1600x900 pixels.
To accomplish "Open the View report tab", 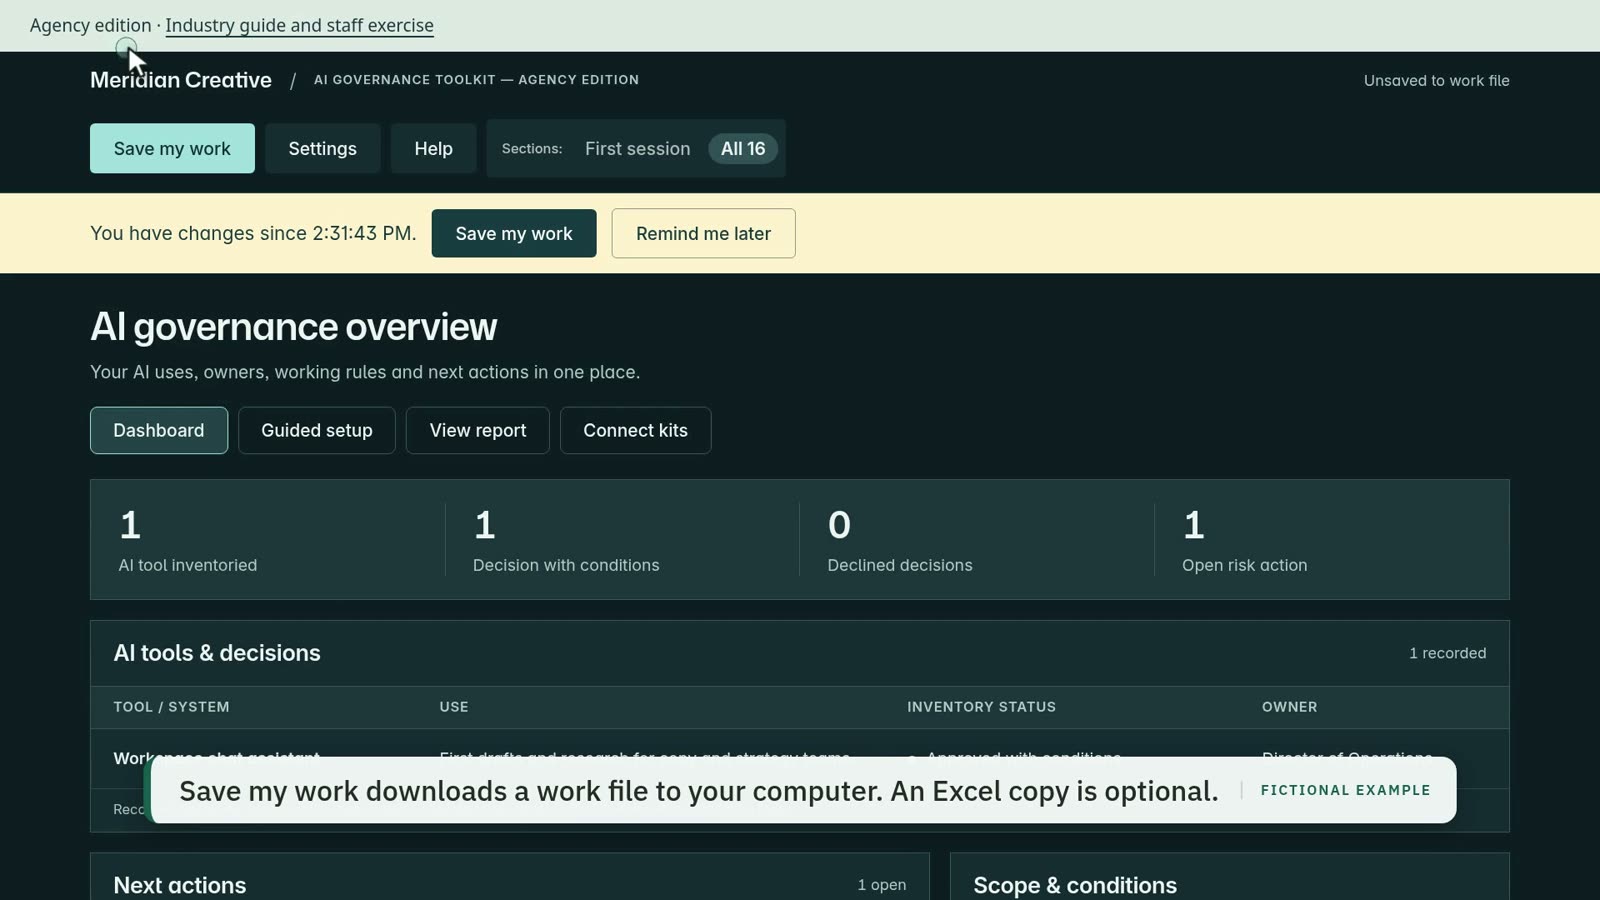I will [478, 430].
